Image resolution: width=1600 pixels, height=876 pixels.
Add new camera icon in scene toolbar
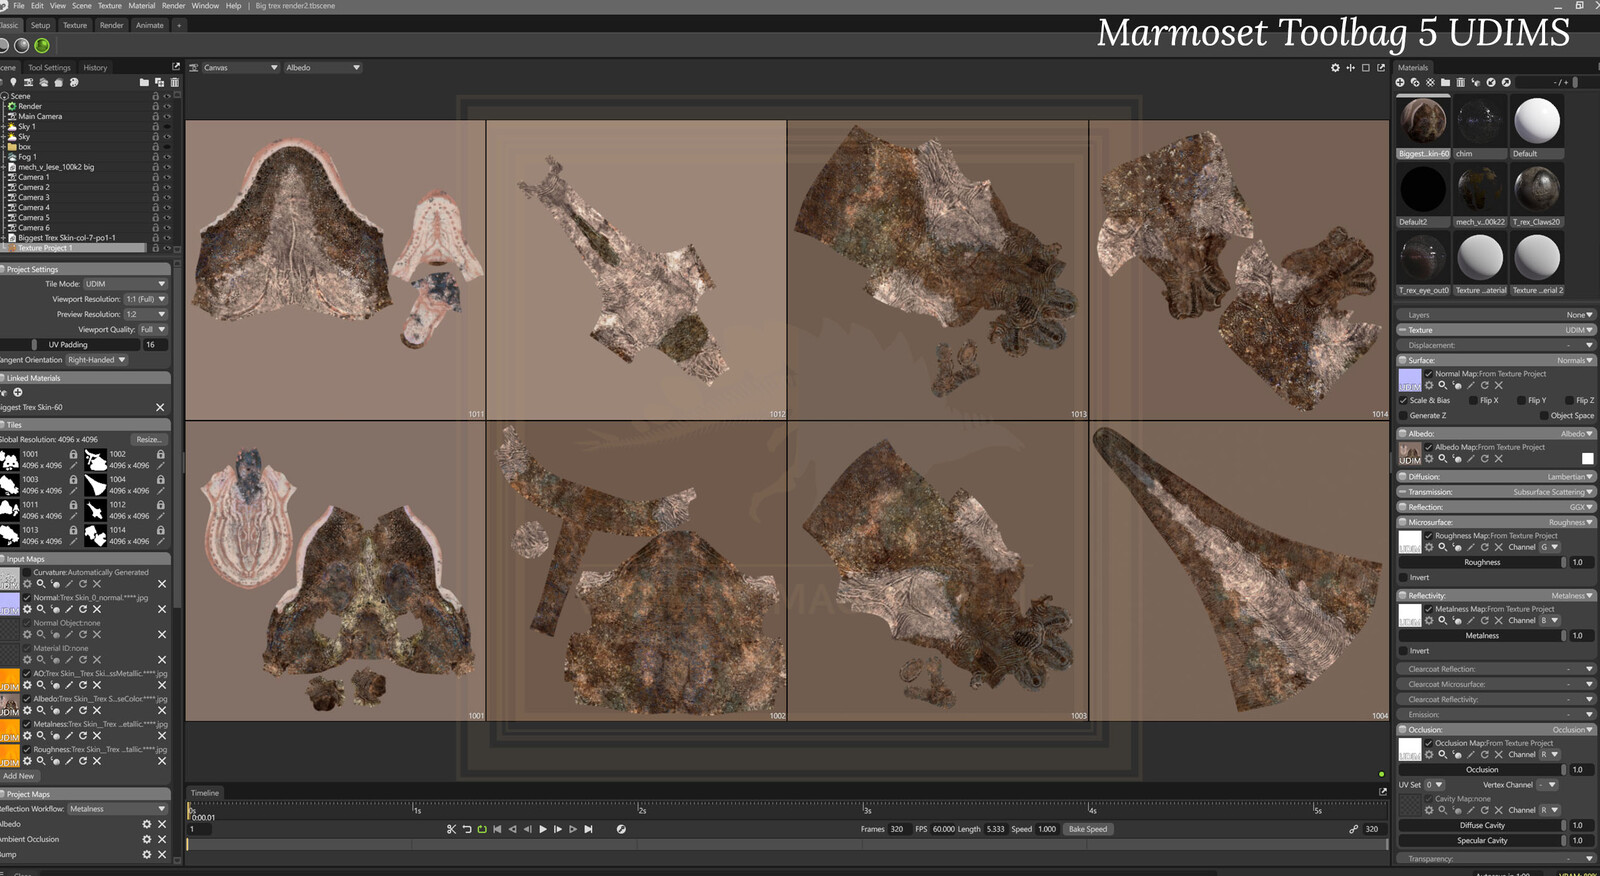coord(28,82)
